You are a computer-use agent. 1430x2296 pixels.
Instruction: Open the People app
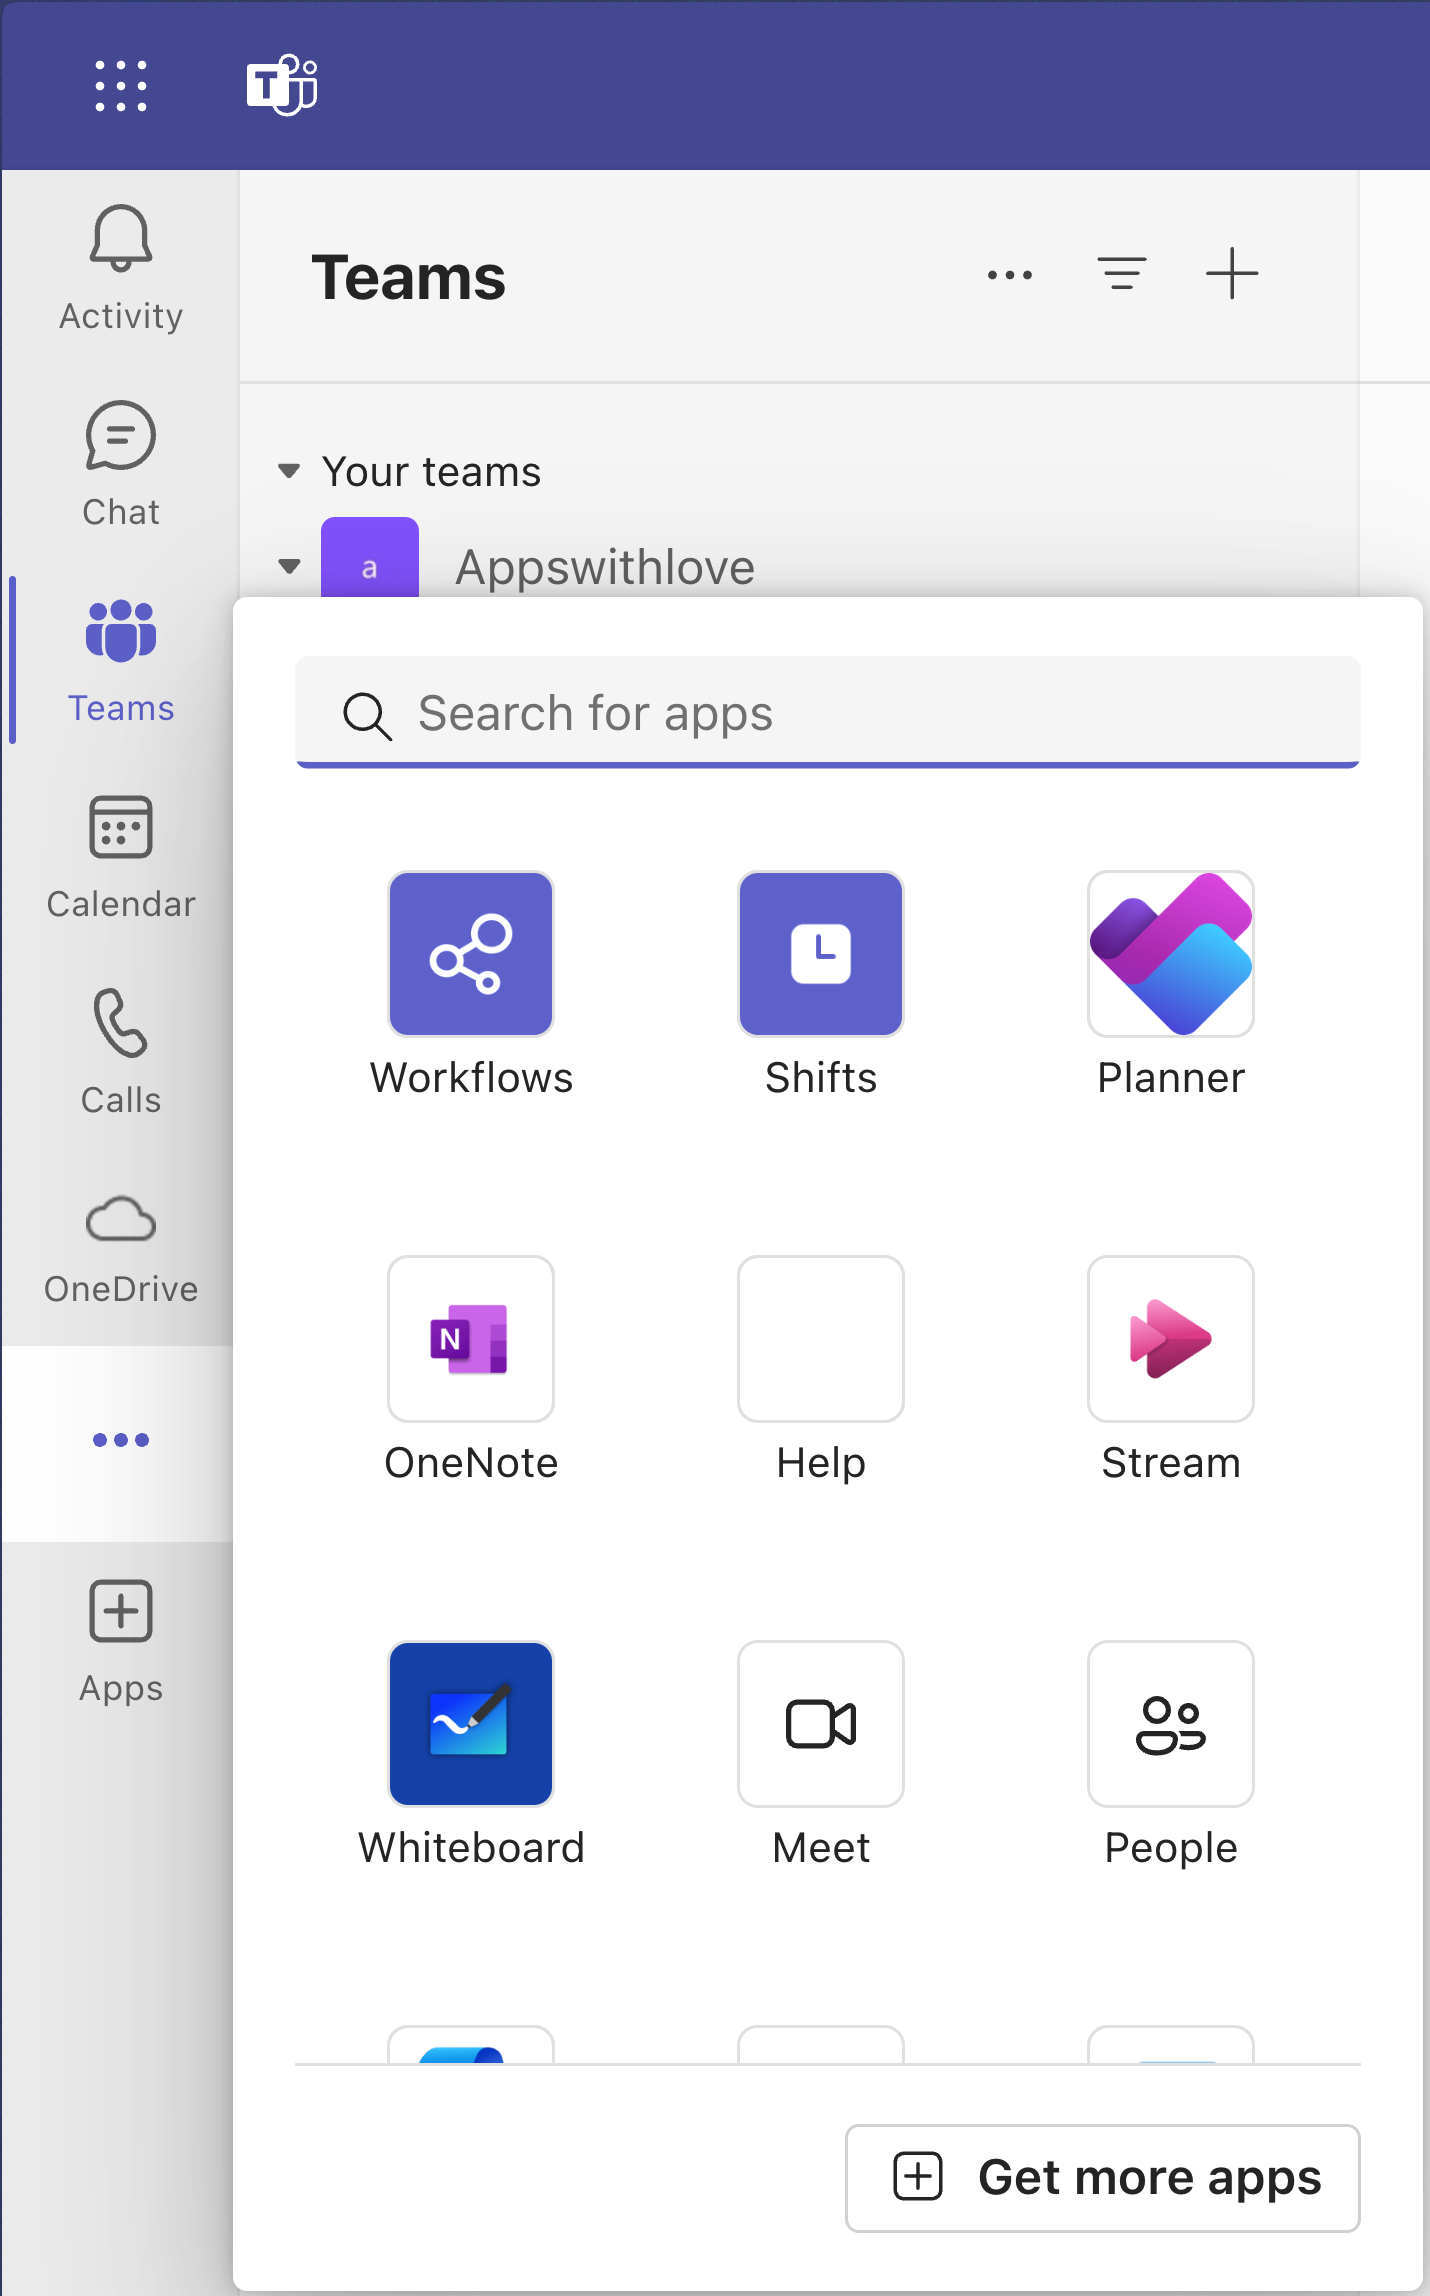[x=1170, y=1724]
